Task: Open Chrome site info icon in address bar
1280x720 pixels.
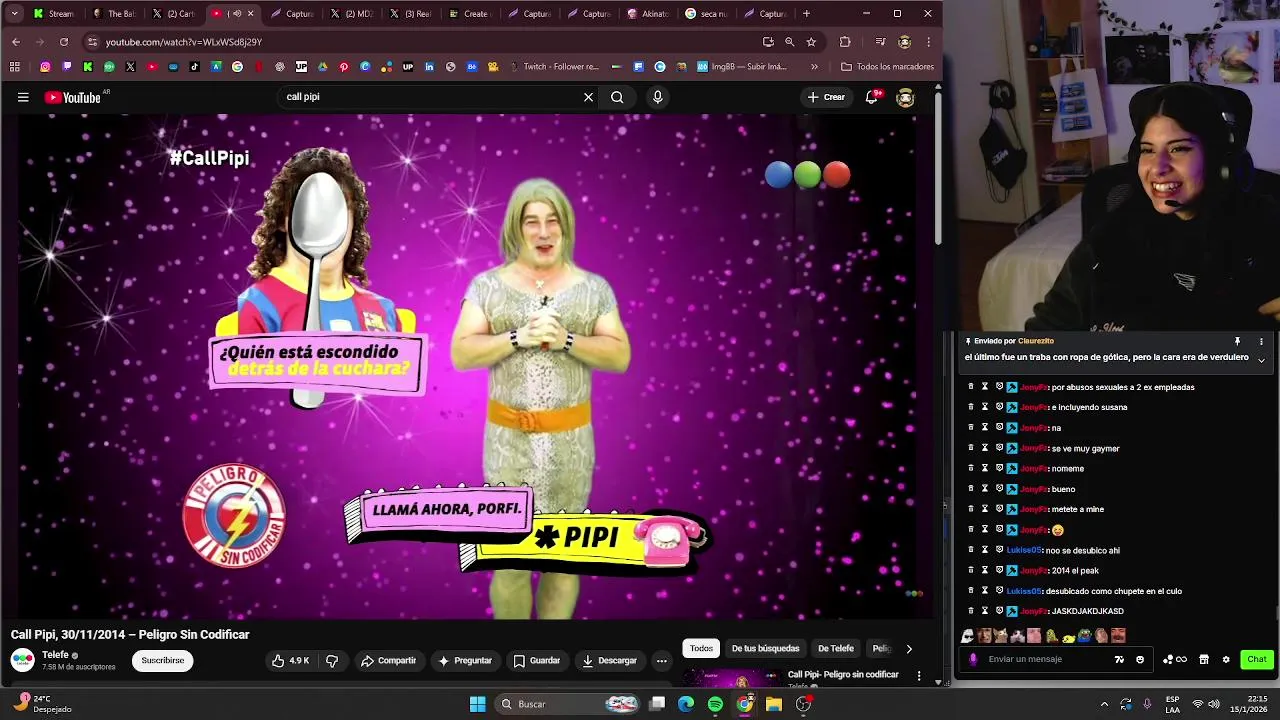Action: (92, 42)
